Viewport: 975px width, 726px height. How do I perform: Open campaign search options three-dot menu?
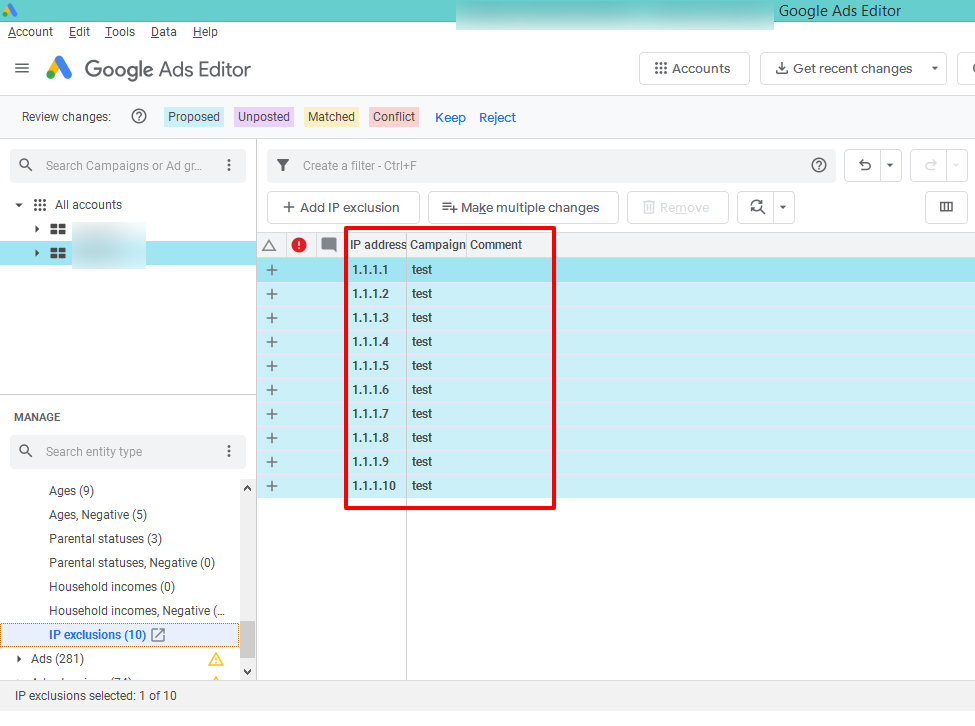click(229, 165)
